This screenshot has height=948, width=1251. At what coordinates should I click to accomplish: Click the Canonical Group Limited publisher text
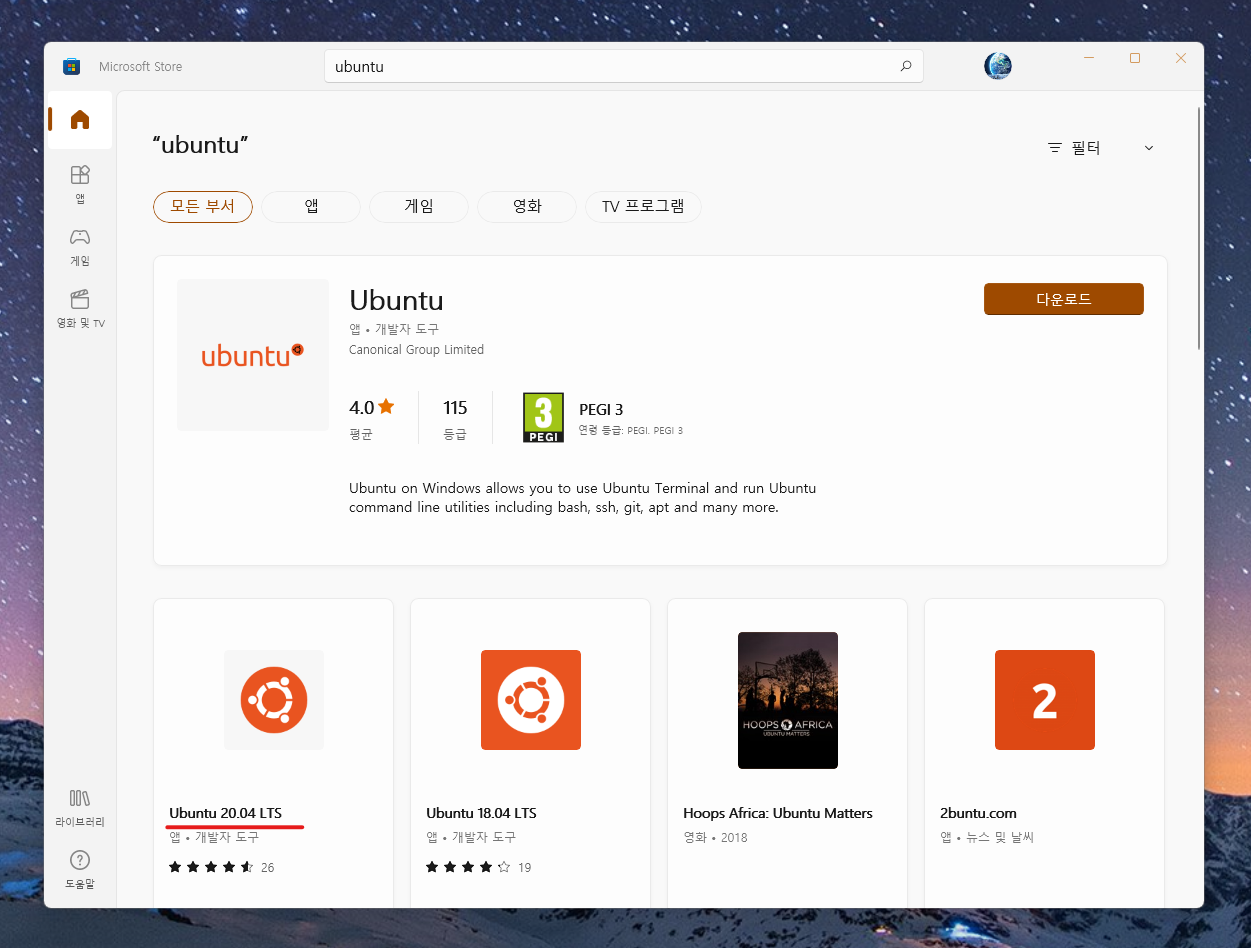click(x=416, y=350)
